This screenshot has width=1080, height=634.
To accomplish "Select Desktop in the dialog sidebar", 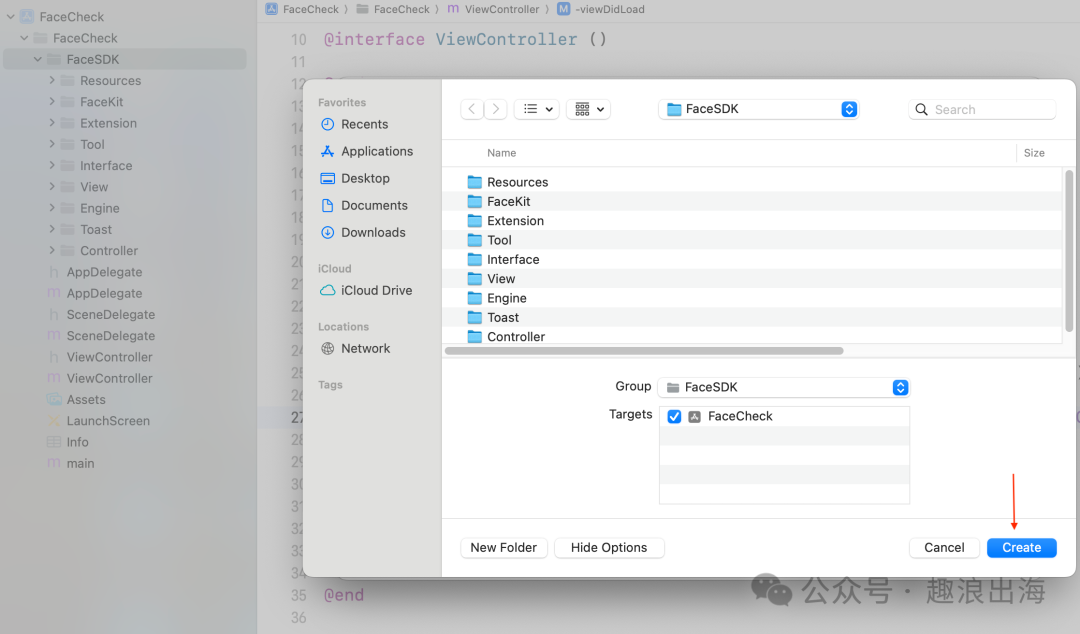I will point(355,178).
